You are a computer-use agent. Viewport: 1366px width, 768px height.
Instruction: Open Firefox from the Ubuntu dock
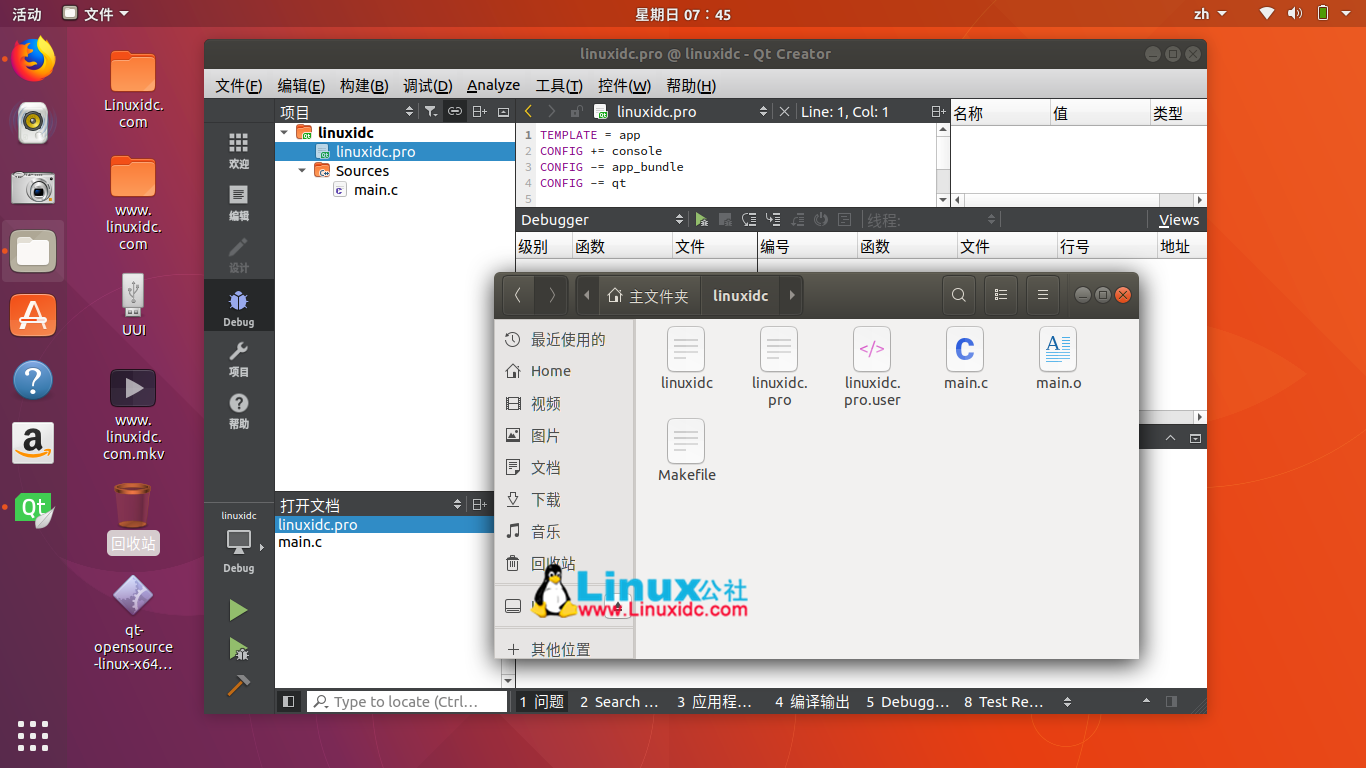33,59
